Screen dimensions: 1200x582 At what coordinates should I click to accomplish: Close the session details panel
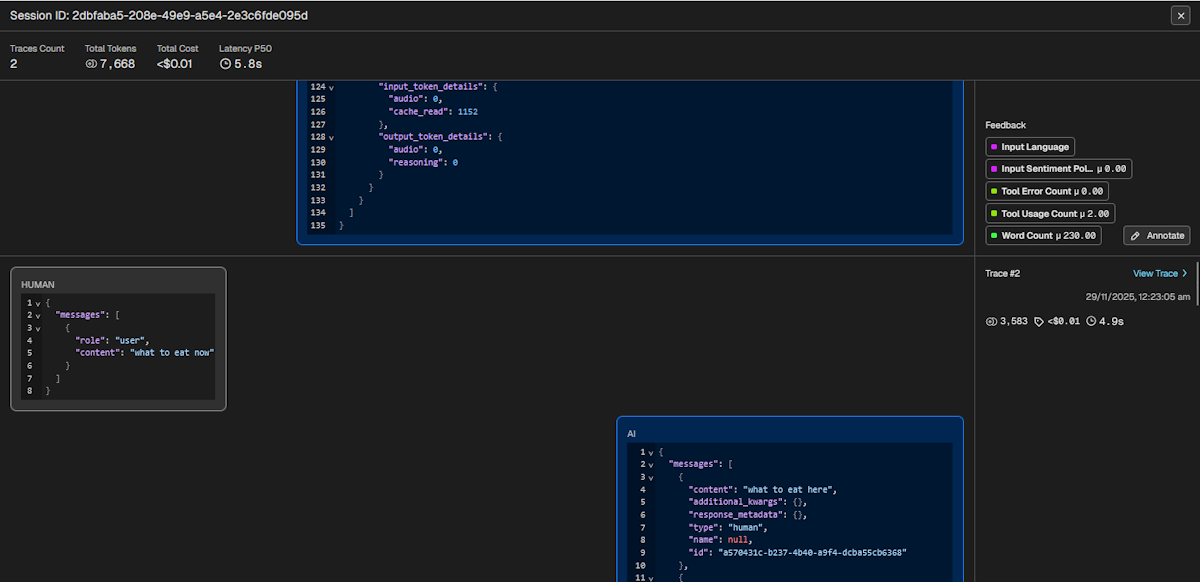(1180, 15)
